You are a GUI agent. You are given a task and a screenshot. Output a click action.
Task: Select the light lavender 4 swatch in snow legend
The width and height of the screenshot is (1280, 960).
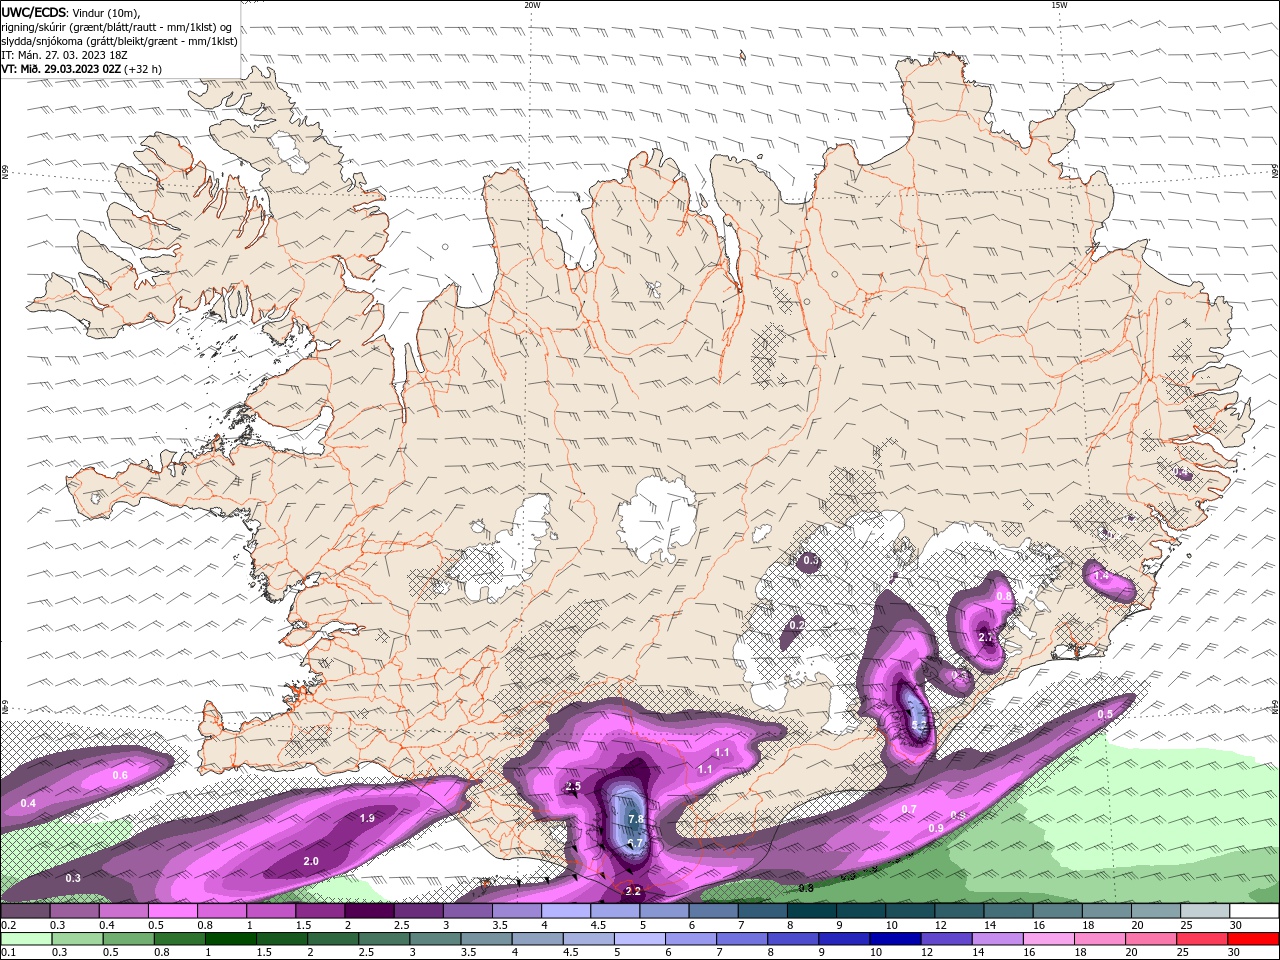[x=566, y=911]
